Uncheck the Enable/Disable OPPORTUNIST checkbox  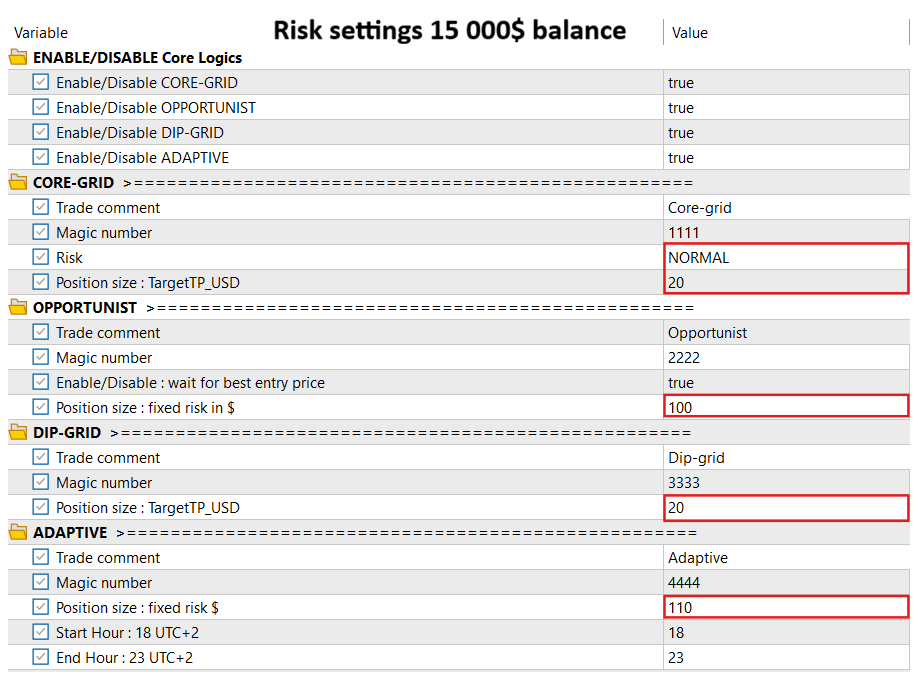[41, 107]
